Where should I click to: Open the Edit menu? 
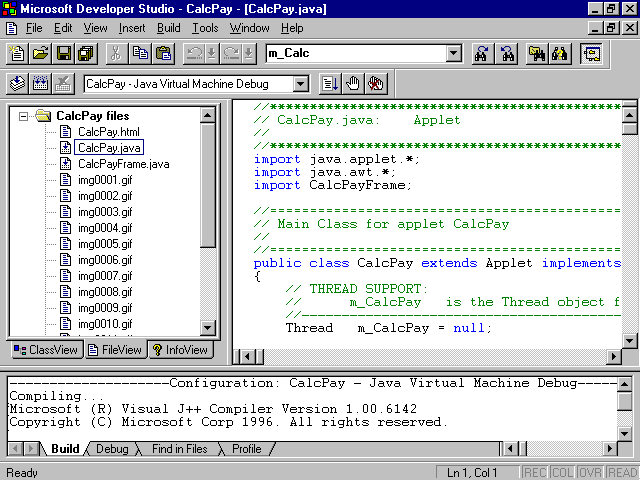63,28
